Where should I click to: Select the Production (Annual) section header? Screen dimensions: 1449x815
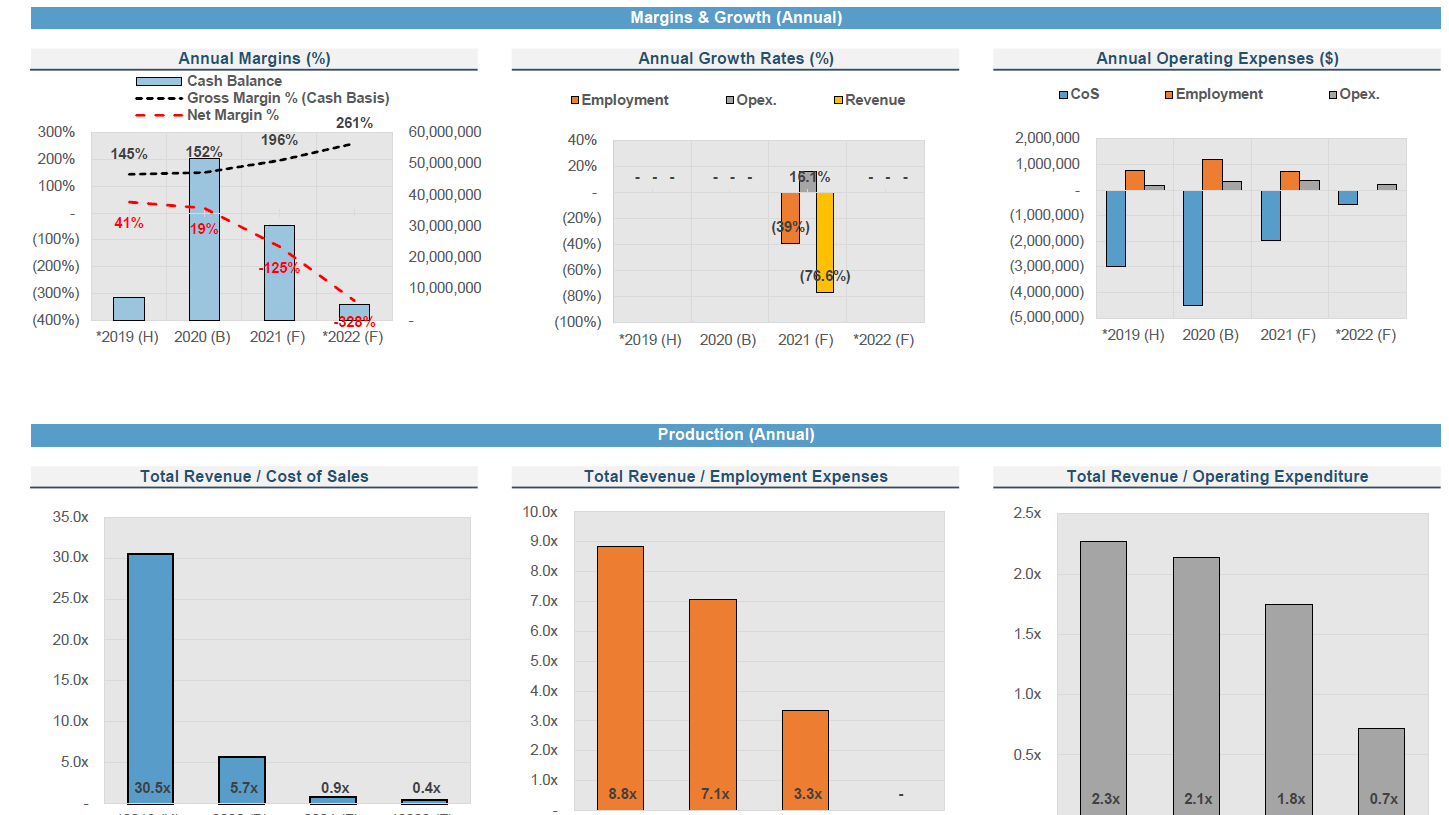[x=735, y=435]
